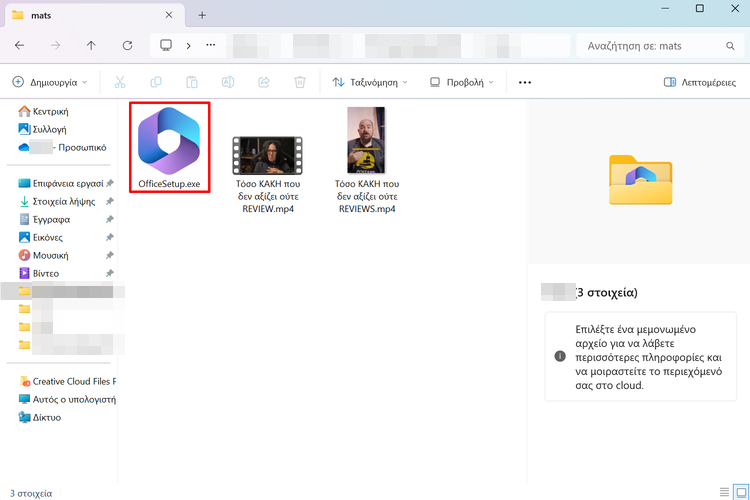Refresh the current folder view

[x=127, y=45]
